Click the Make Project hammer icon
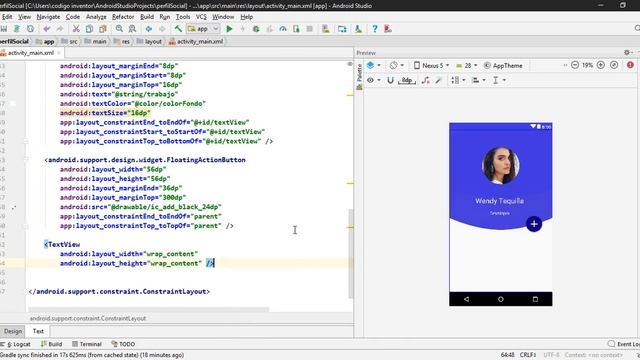Image resolution: width=640 pixels, height=360 pixels. (178, 29)
